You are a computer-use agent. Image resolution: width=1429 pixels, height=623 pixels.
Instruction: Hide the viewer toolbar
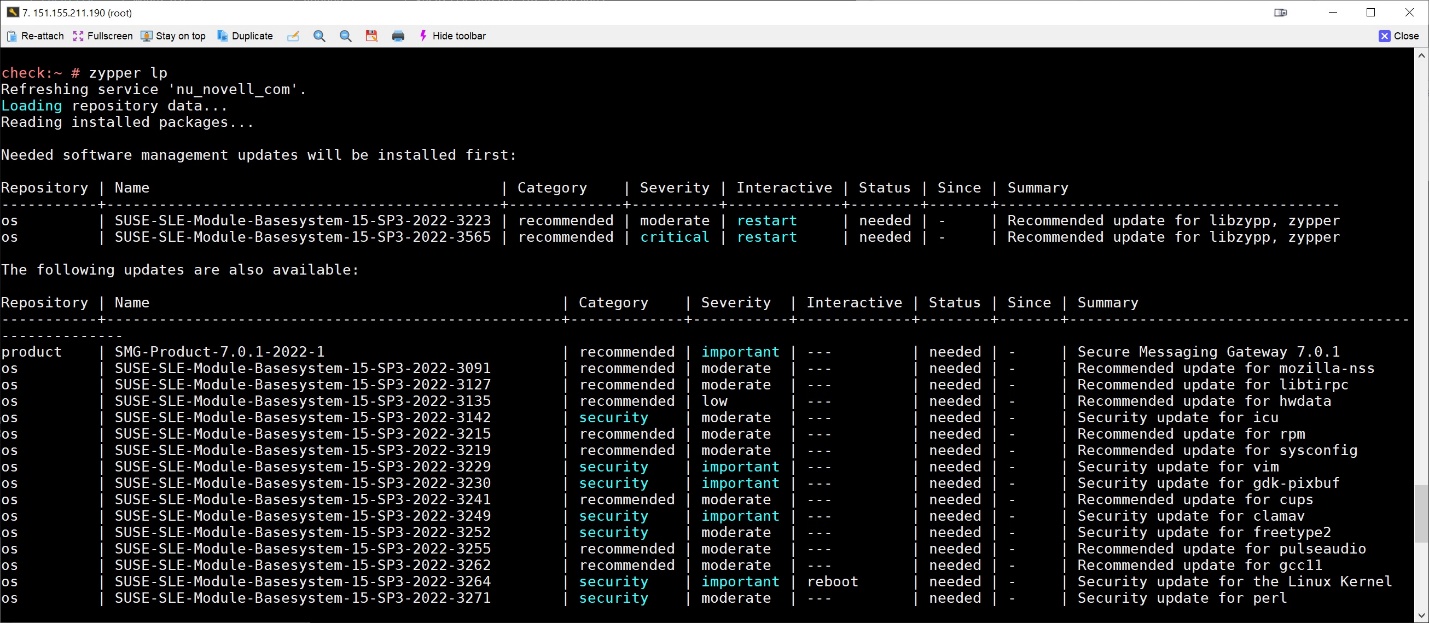(x=453, y=35)
